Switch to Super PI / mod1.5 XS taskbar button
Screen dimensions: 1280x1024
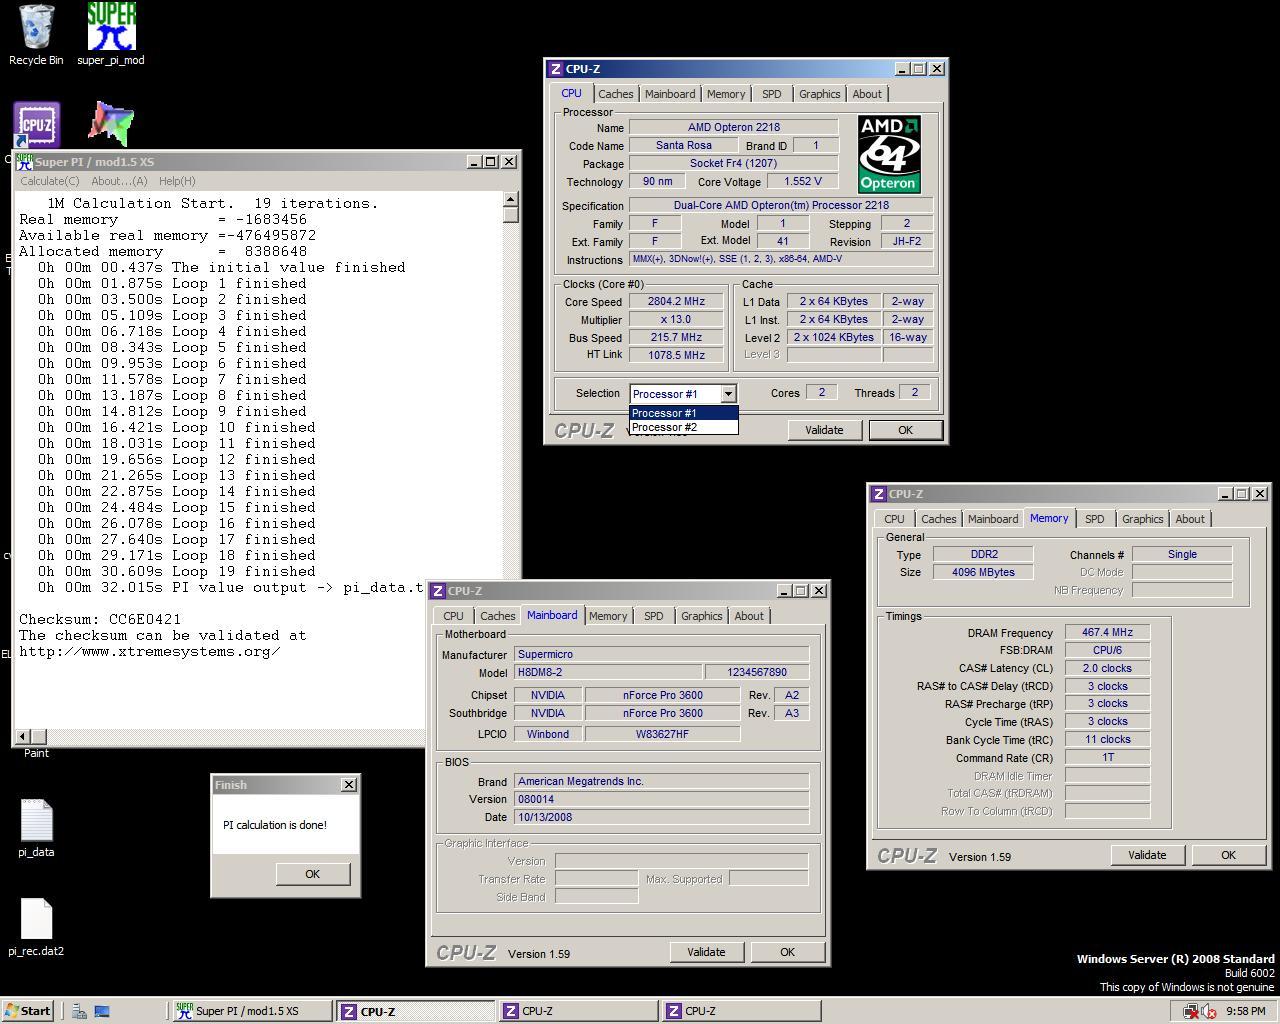tap(252, 1011)
